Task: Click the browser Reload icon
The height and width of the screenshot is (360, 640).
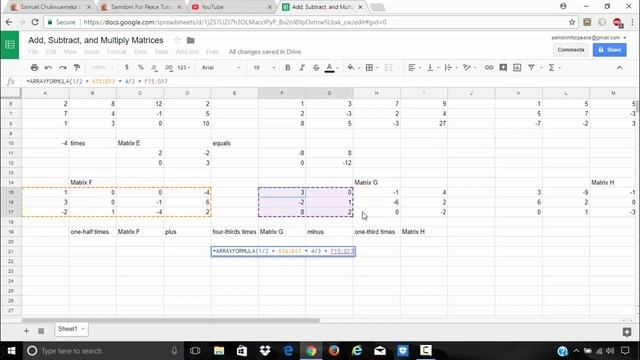Action: [35, 22]
